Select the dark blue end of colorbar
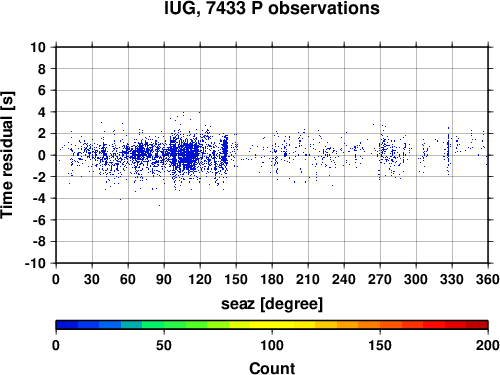 (67, 325)
